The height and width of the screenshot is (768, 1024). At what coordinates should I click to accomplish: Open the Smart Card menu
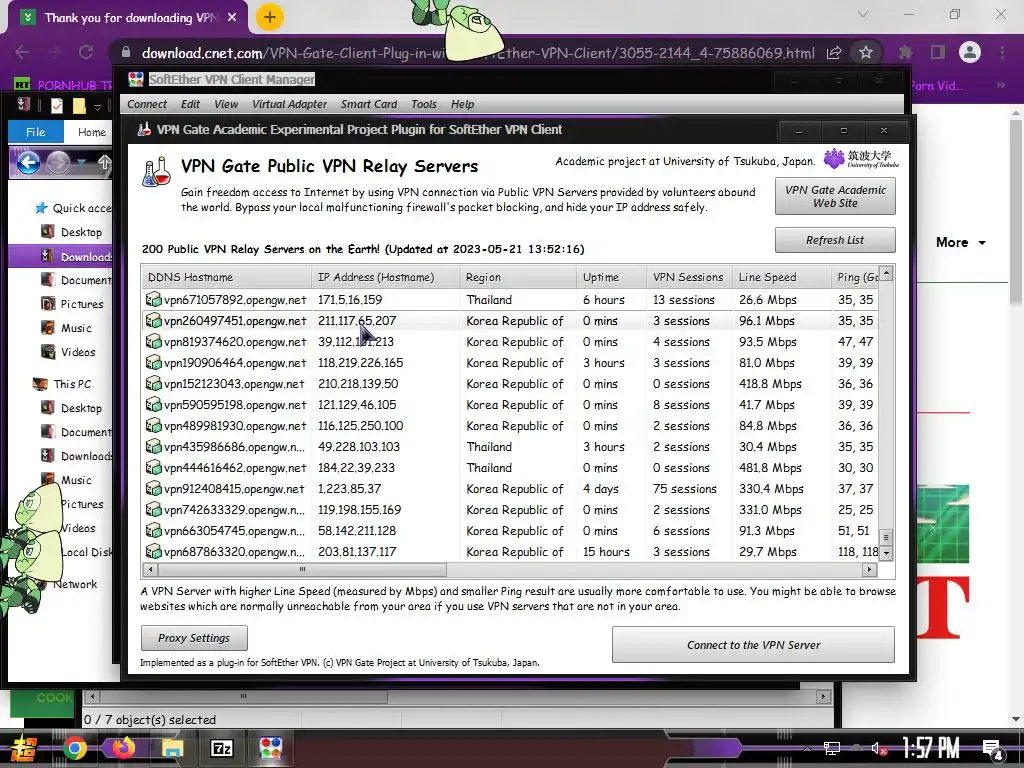pos(368,104)
